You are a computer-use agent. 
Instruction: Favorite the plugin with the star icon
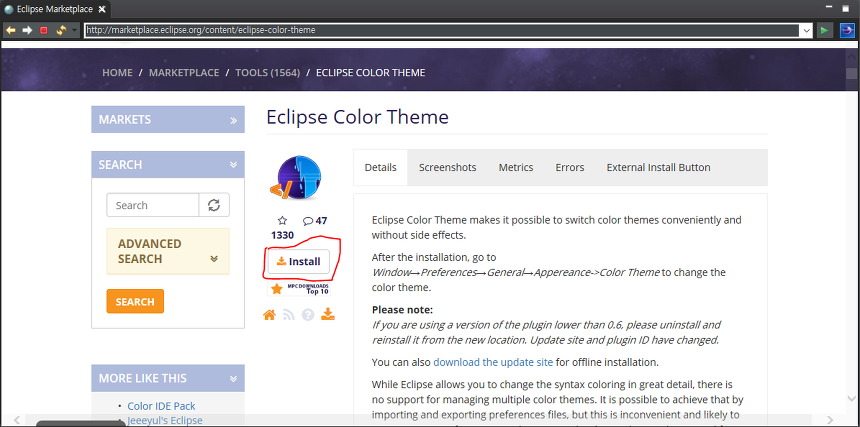282,221
